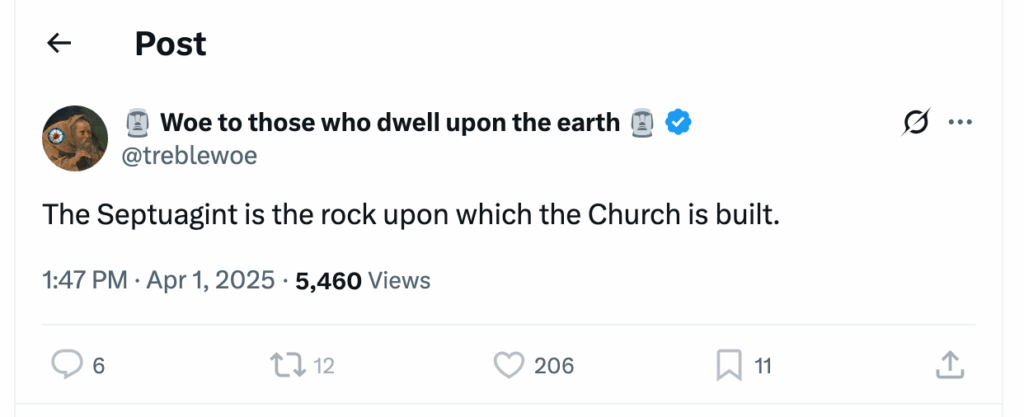This screenshot has height=417, width=1024.
Task: Open the reply speech bubble icon
Action: [x=66, y=365]
